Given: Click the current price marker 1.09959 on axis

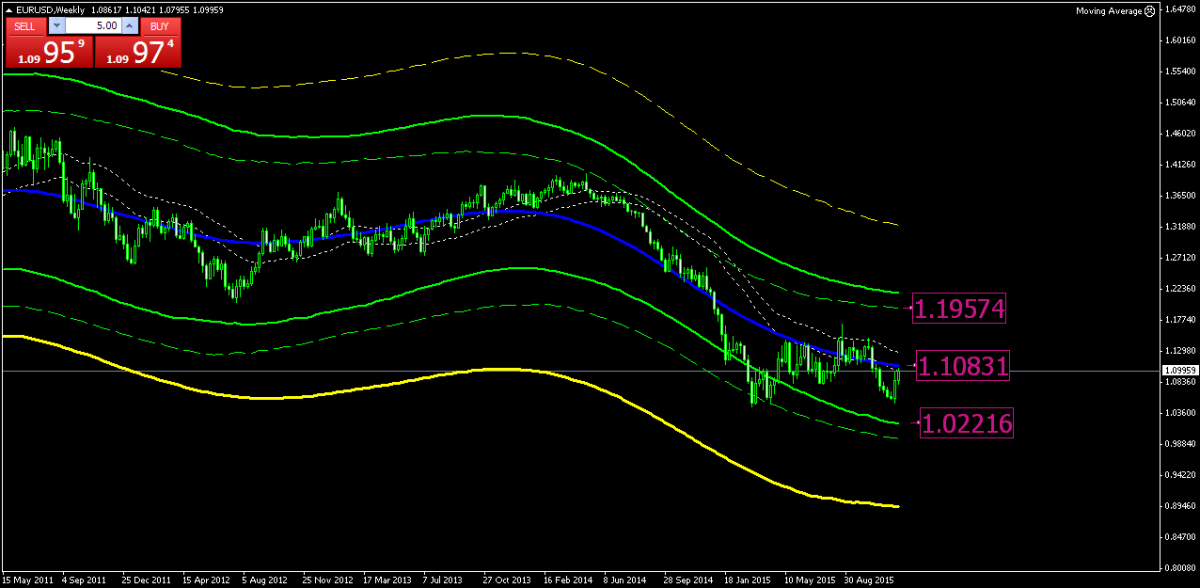Looking at the screenshot, I should click(1178, 371).
